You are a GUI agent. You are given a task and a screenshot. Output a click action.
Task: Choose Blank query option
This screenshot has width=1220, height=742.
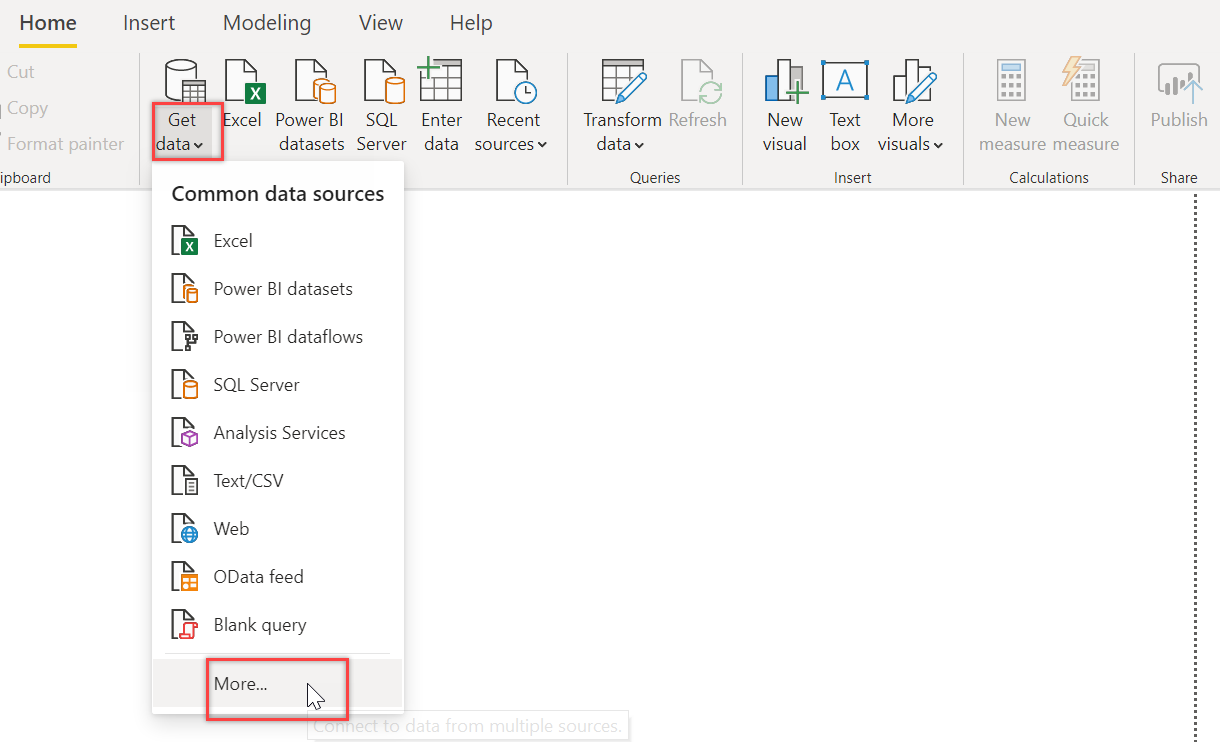278,625
